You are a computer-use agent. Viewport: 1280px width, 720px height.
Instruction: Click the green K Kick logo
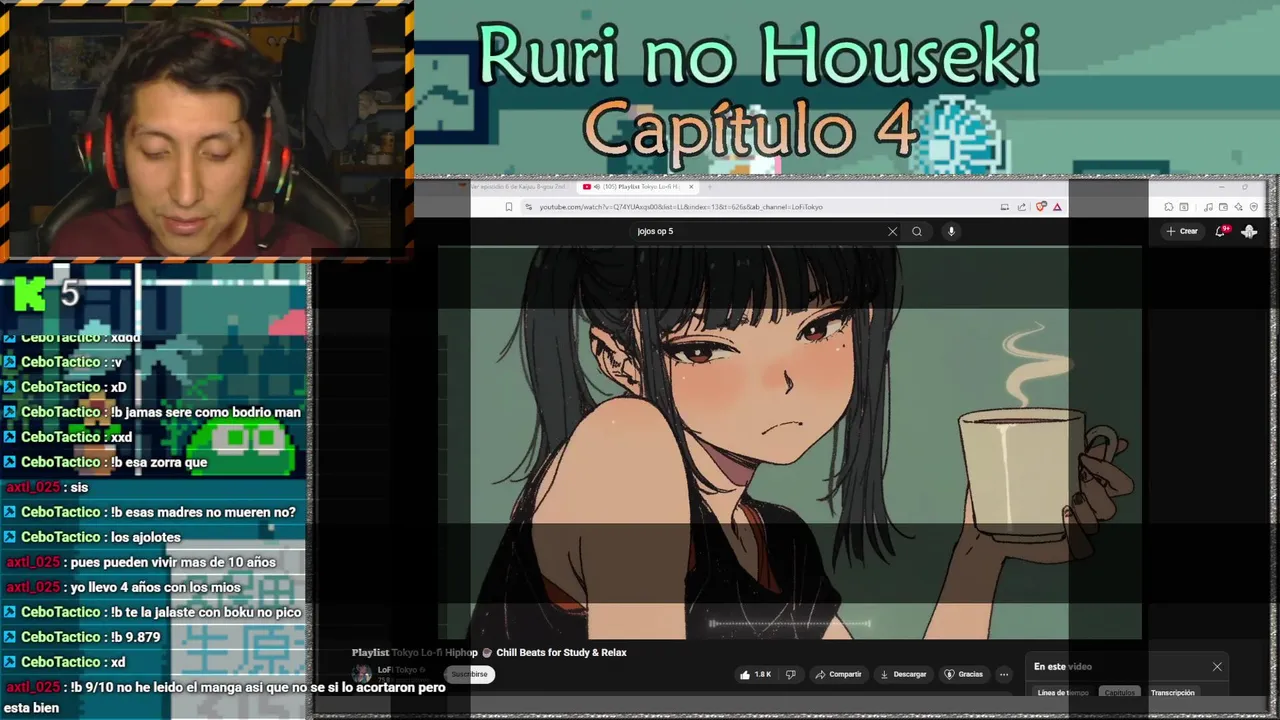tap(29, 293)
